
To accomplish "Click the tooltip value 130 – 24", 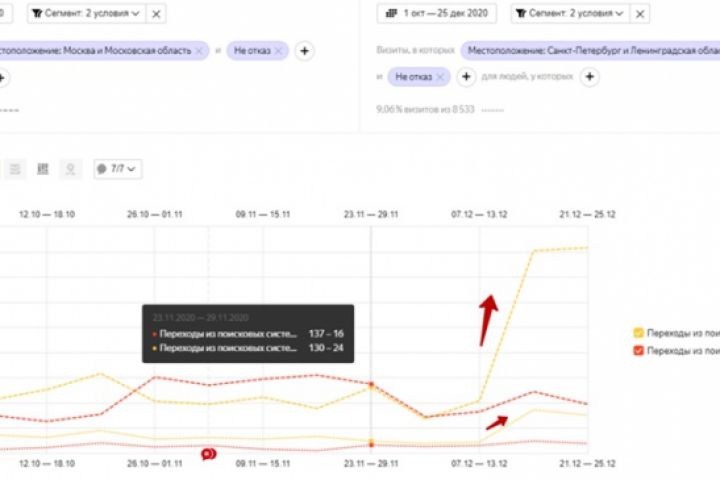I will click(326, 348).
